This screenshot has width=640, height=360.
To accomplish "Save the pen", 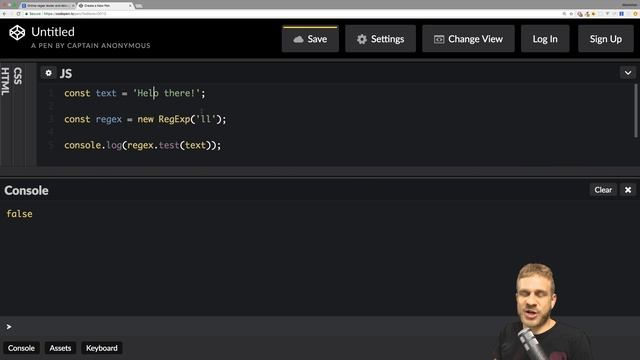I will 310,39.
